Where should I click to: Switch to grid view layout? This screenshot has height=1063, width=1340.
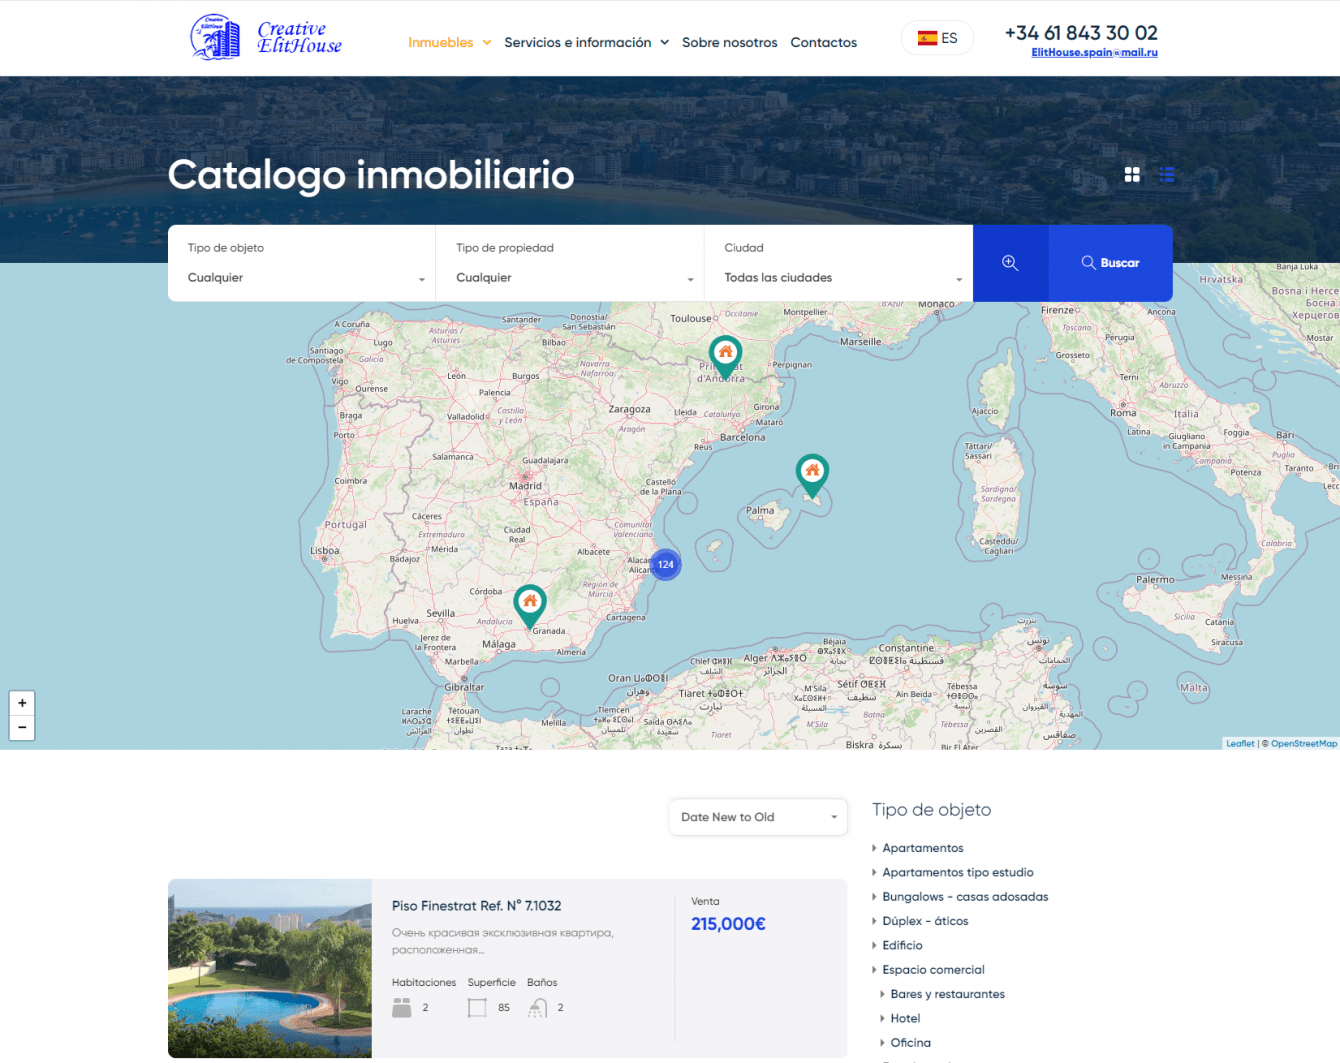point(1132,175)
